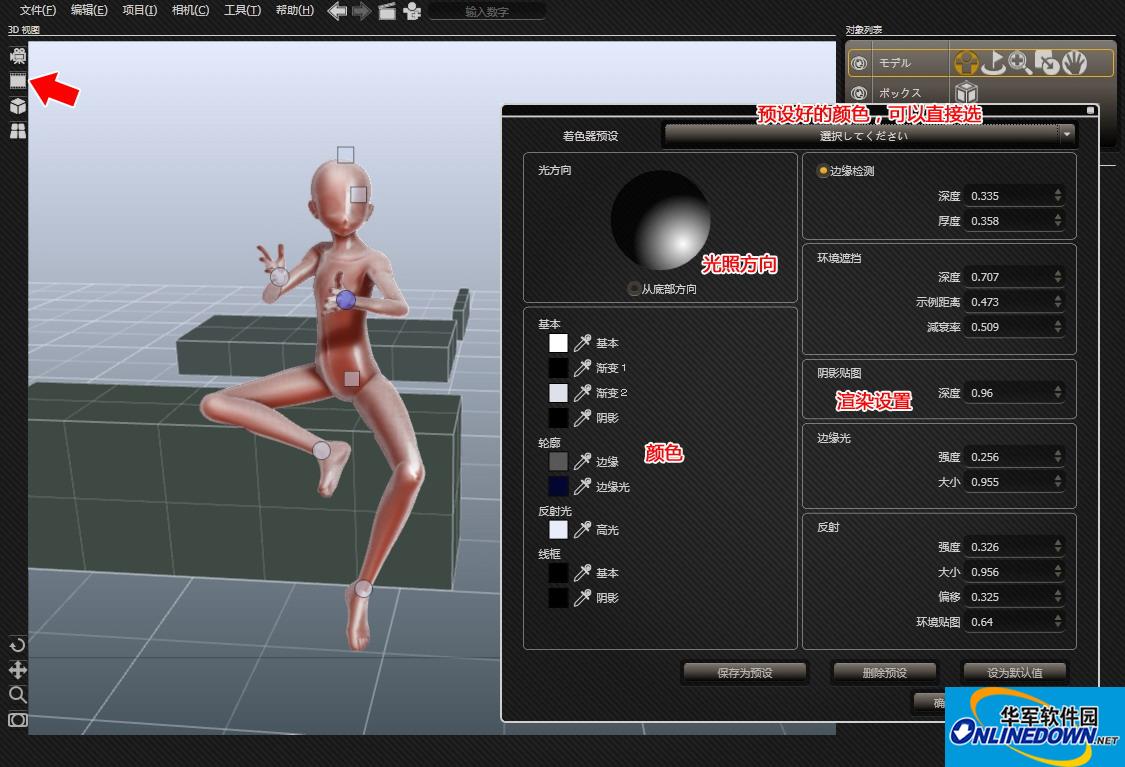The image size is (1125, 767).
Task: Click the white 基本 color swatch
Action: [x=558, y=343]
